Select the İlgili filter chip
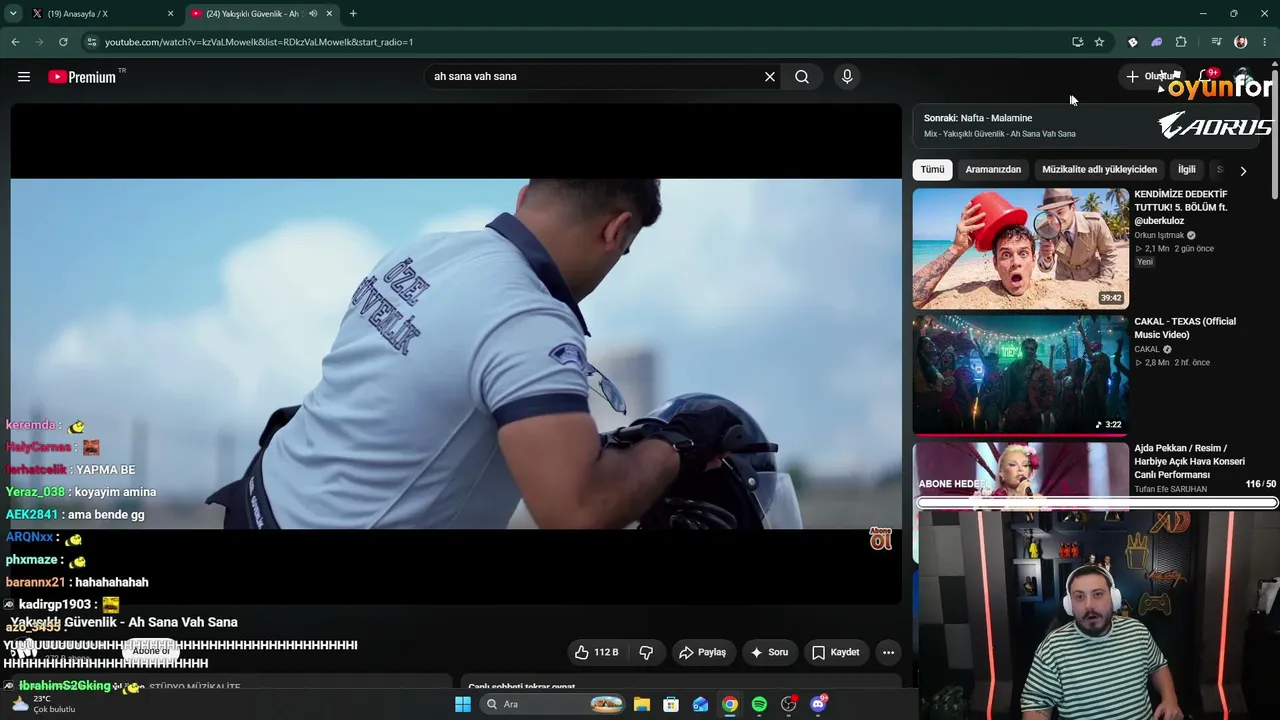The height and width of the screenshot is (720, 1280). tap(1186, 170)
